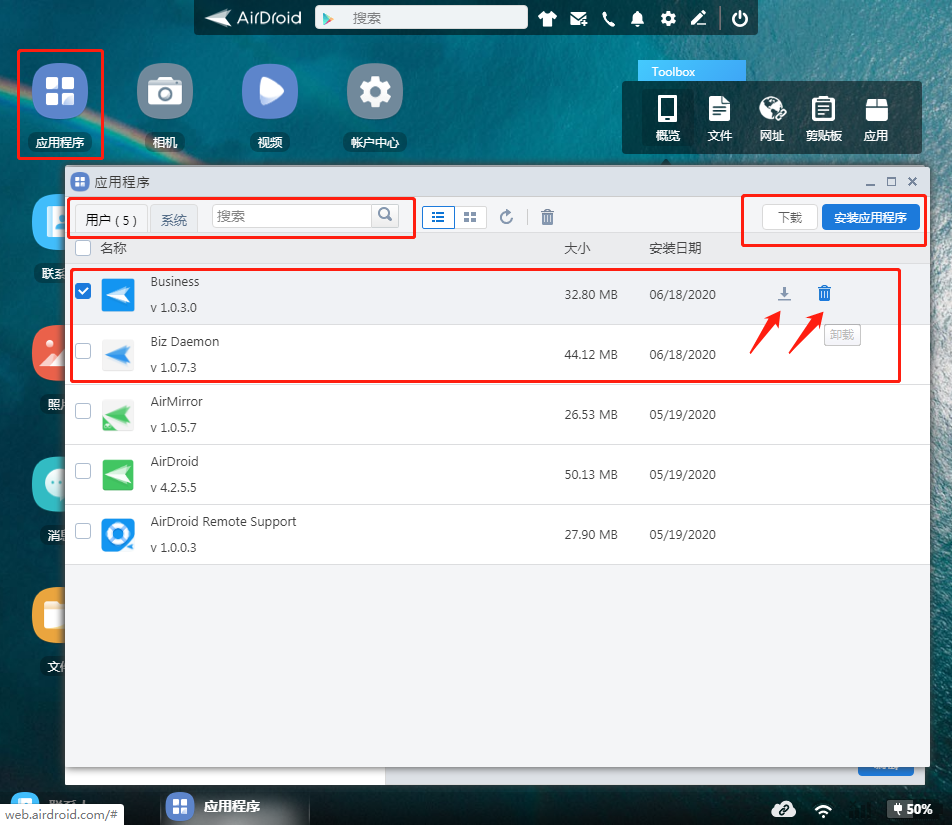Refresh the application list
This screenshot has width=952, height=825.
[x=506, y=217]
